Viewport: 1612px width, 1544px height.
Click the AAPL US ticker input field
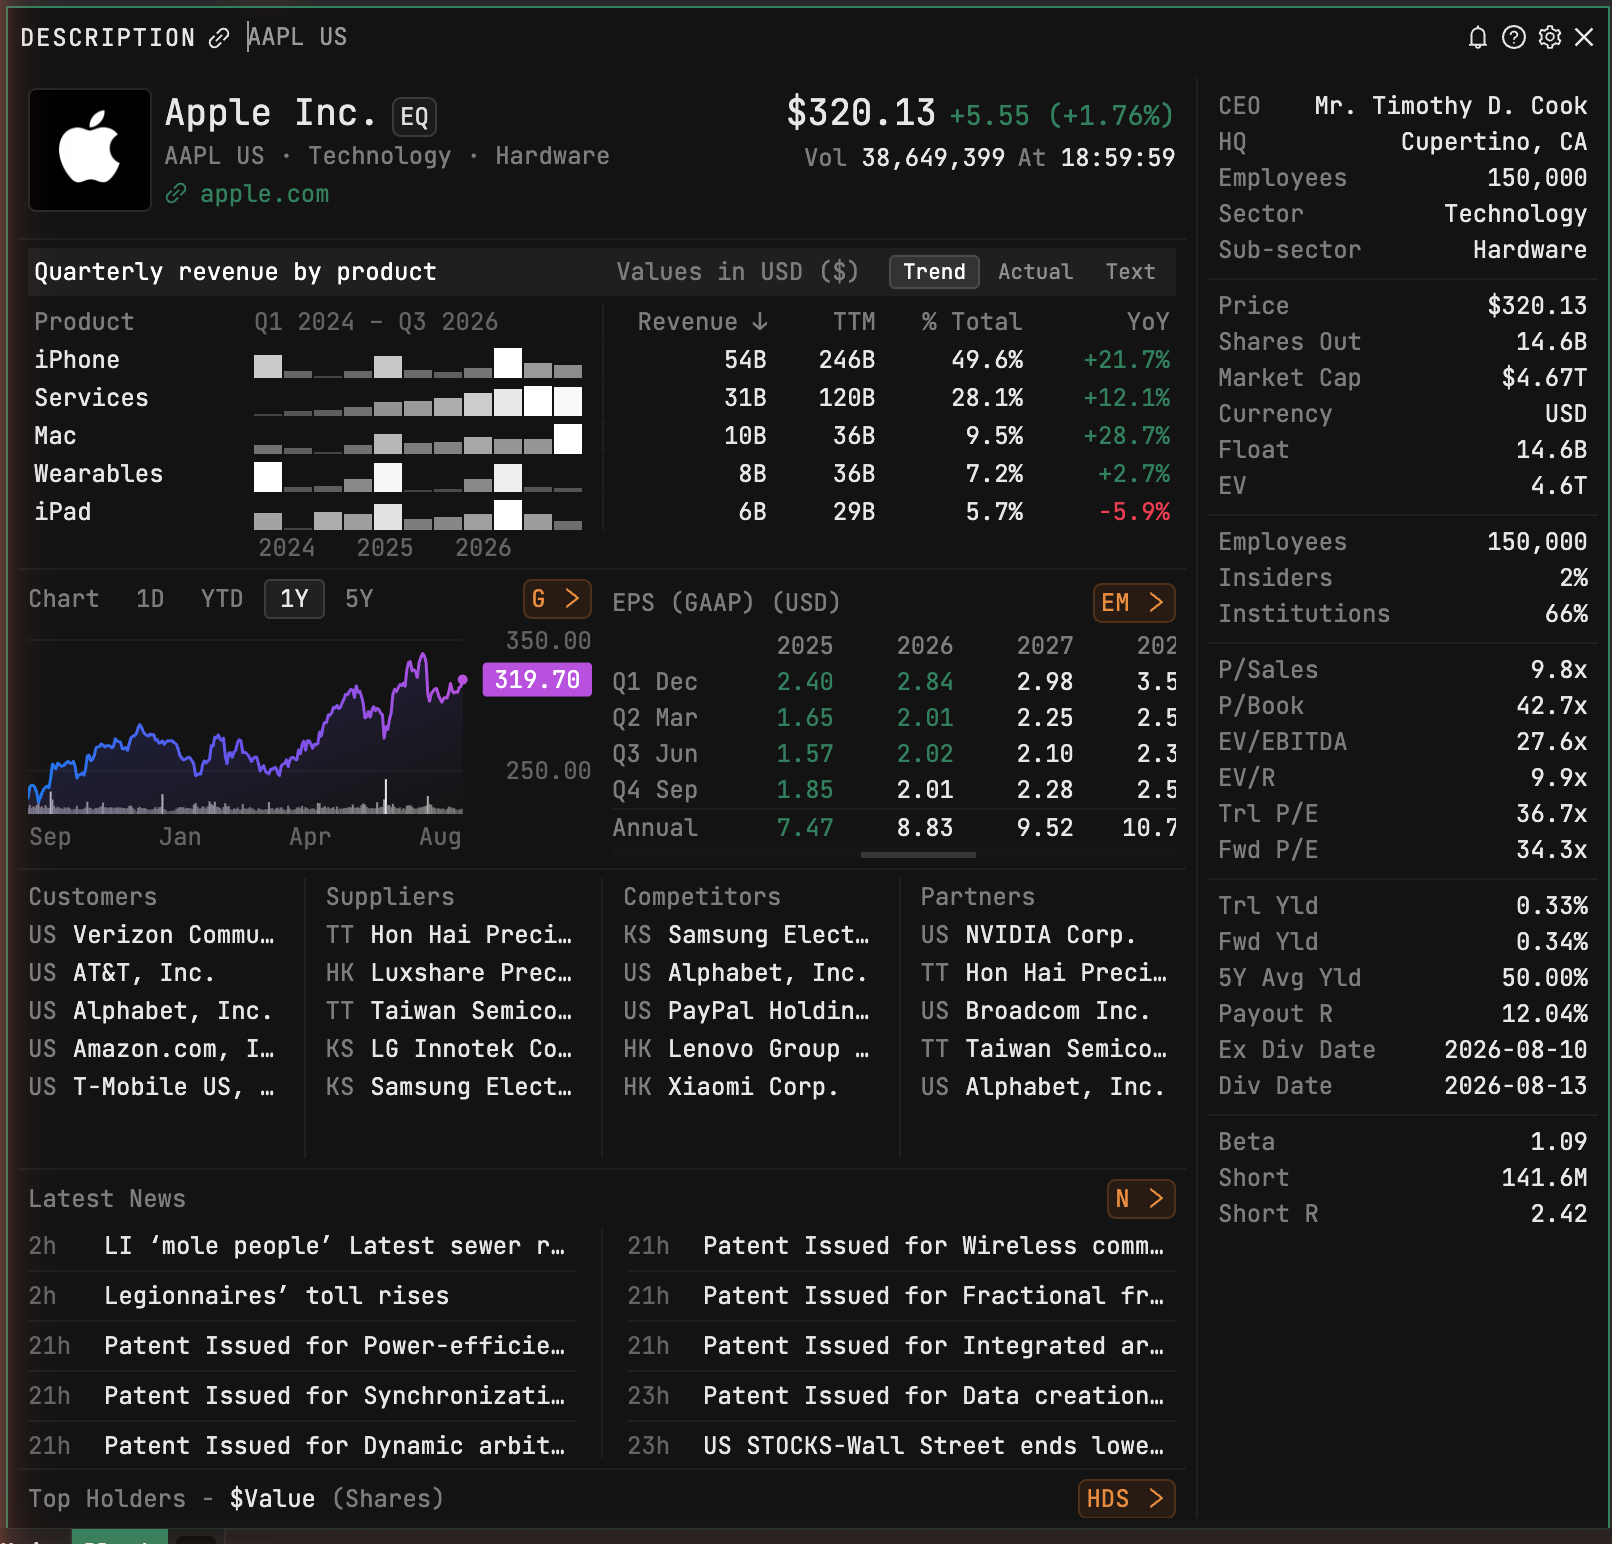click(297, 37)
